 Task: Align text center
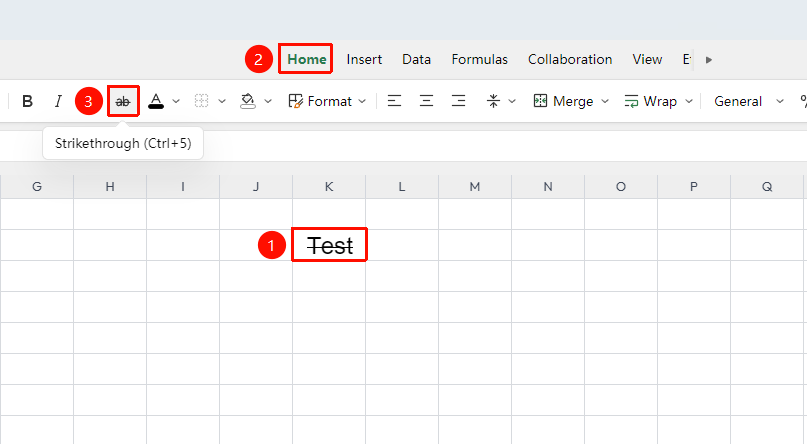[426, 101]
